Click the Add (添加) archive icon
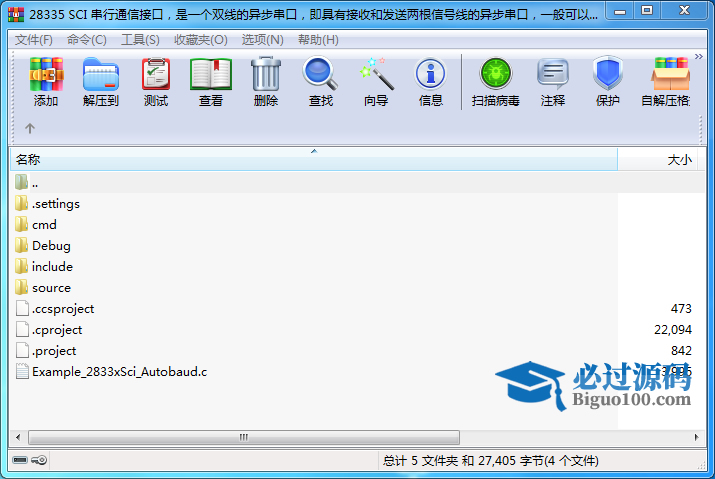 click(x=46, y=74)
